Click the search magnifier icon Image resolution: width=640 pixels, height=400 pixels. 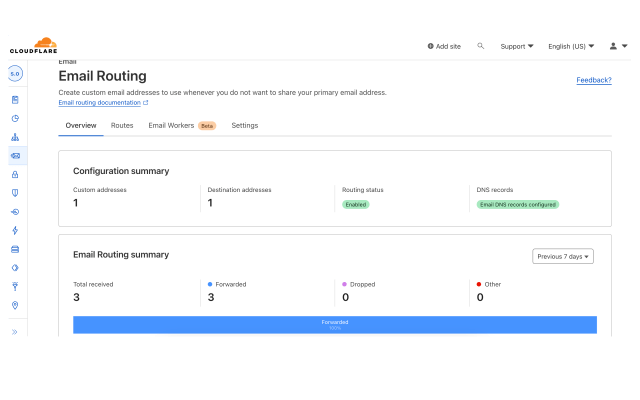coord(481,46)
